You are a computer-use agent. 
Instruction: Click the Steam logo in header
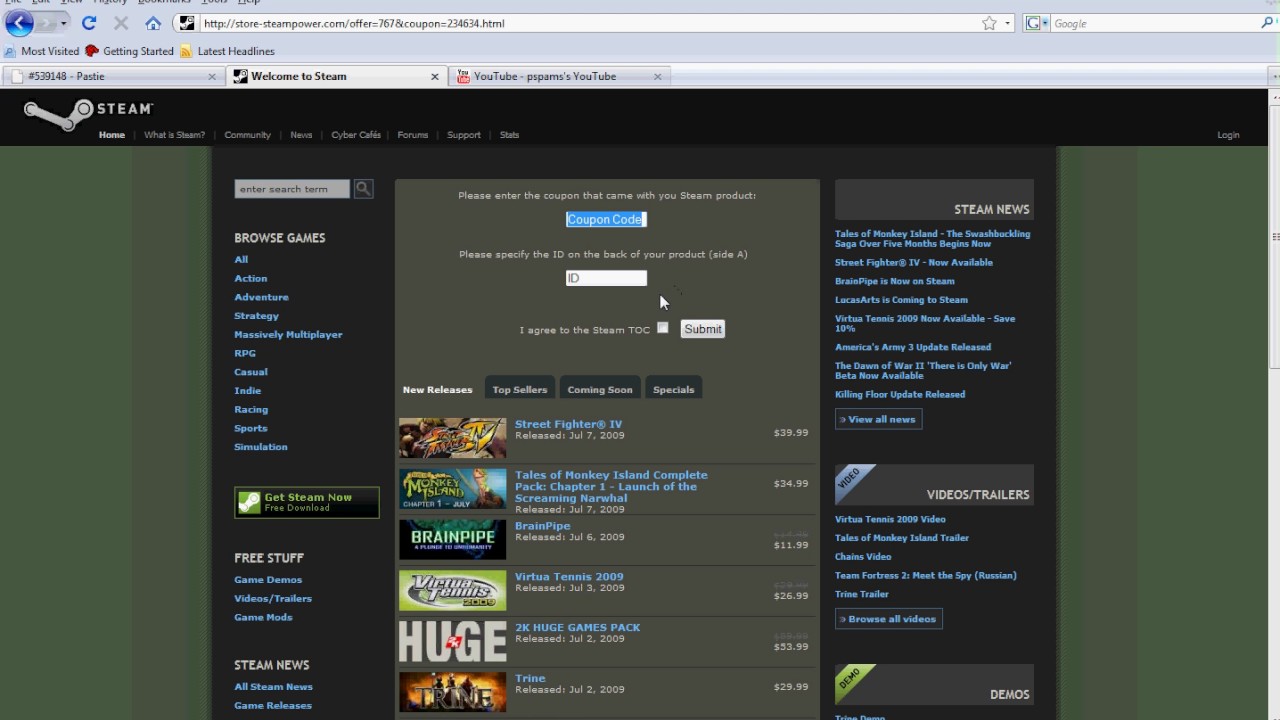click(89, 113)
